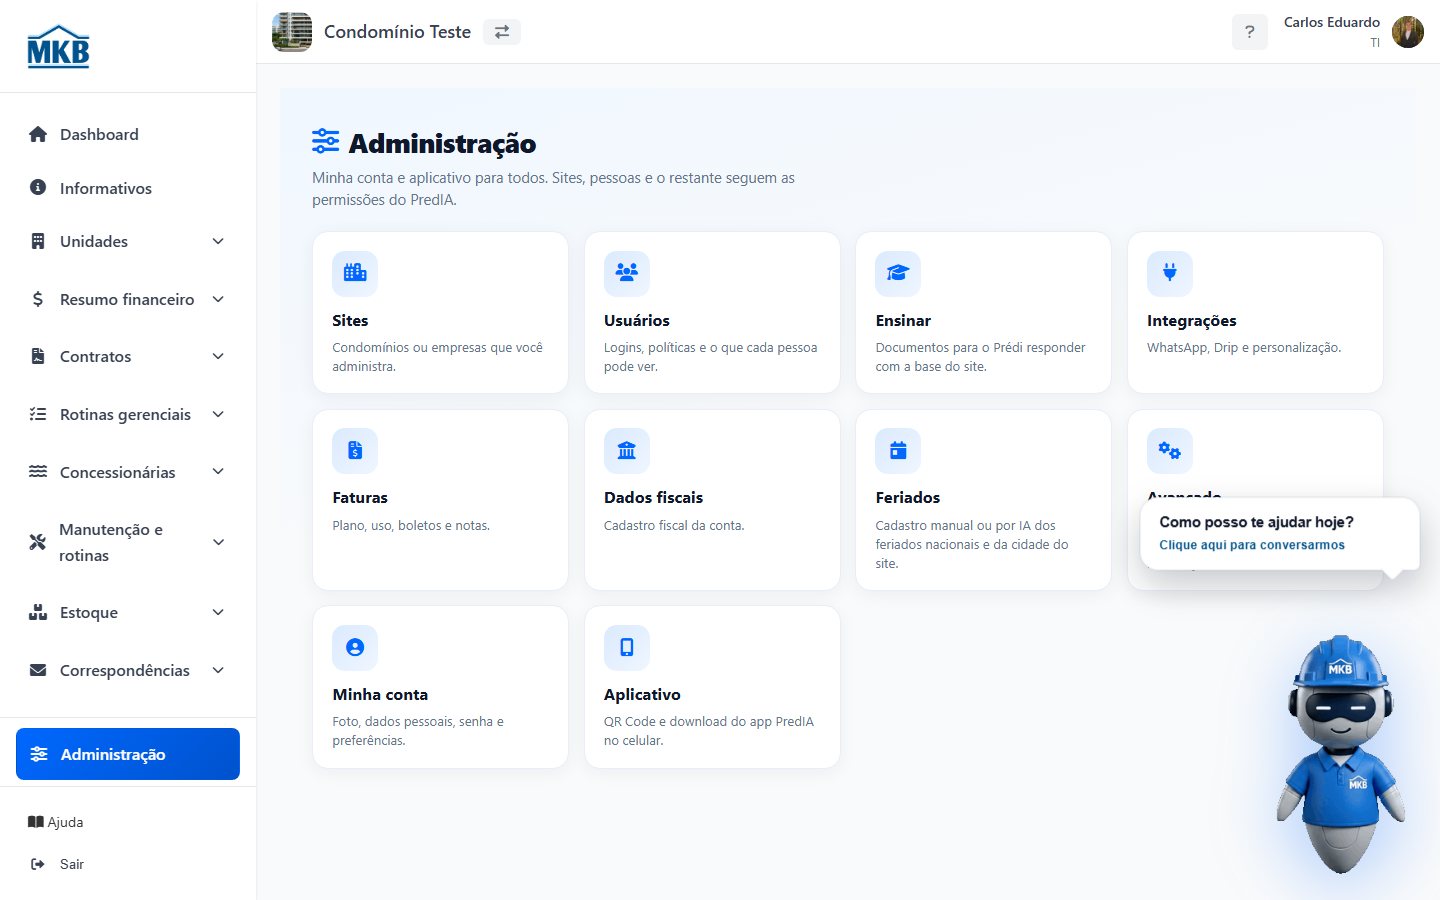Select Administração in the sidebar
1440x900 pixels.
[128, 754]
